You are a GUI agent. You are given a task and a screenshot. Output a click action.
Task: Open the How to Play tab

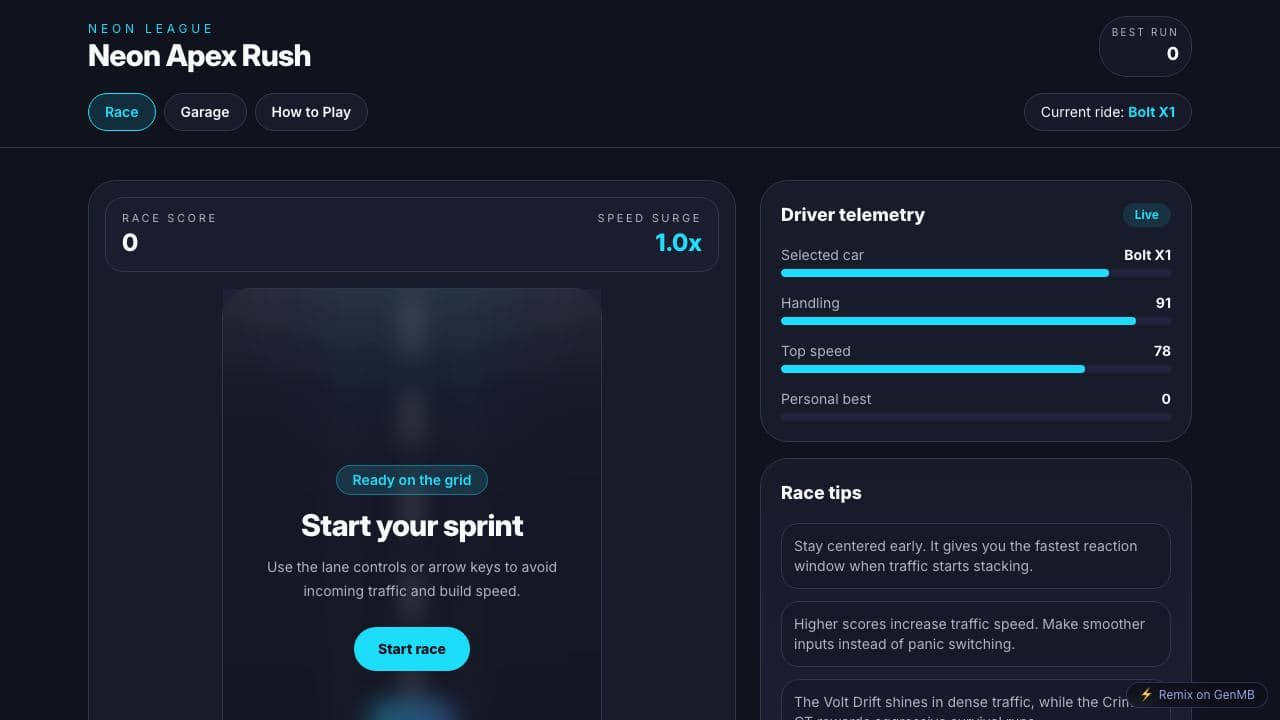311,112
